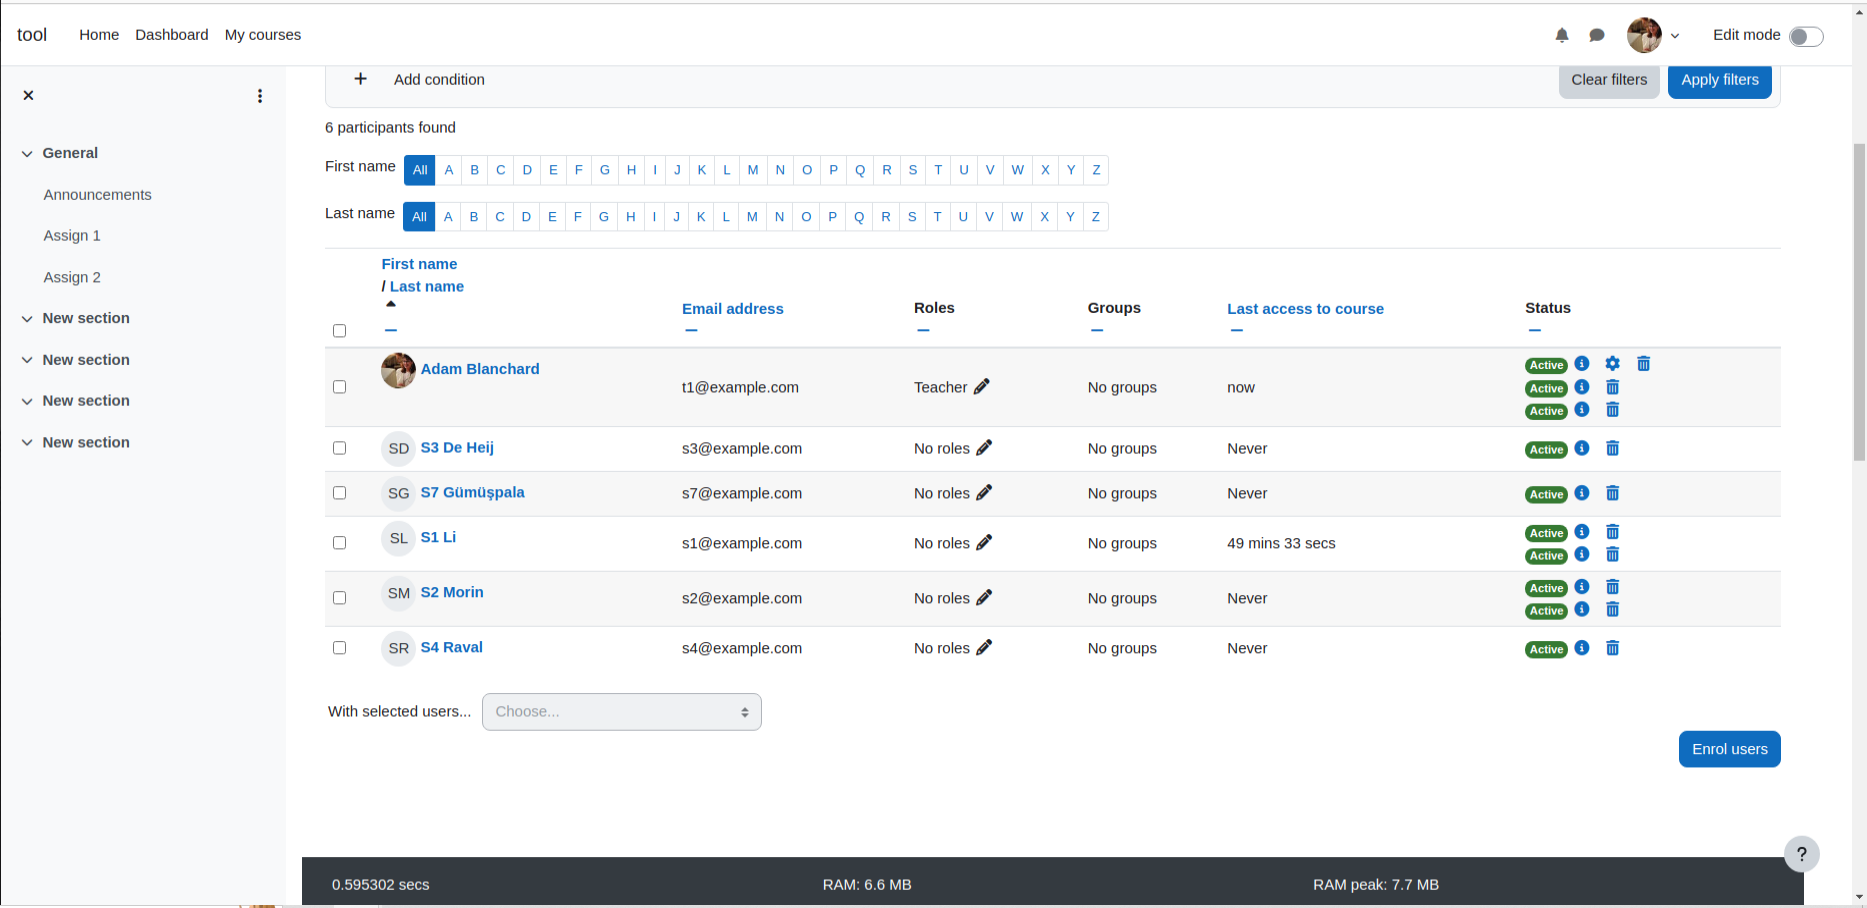1867x908 pixels.
Task: Open Announcements in course index
Action: click(98, 195)
